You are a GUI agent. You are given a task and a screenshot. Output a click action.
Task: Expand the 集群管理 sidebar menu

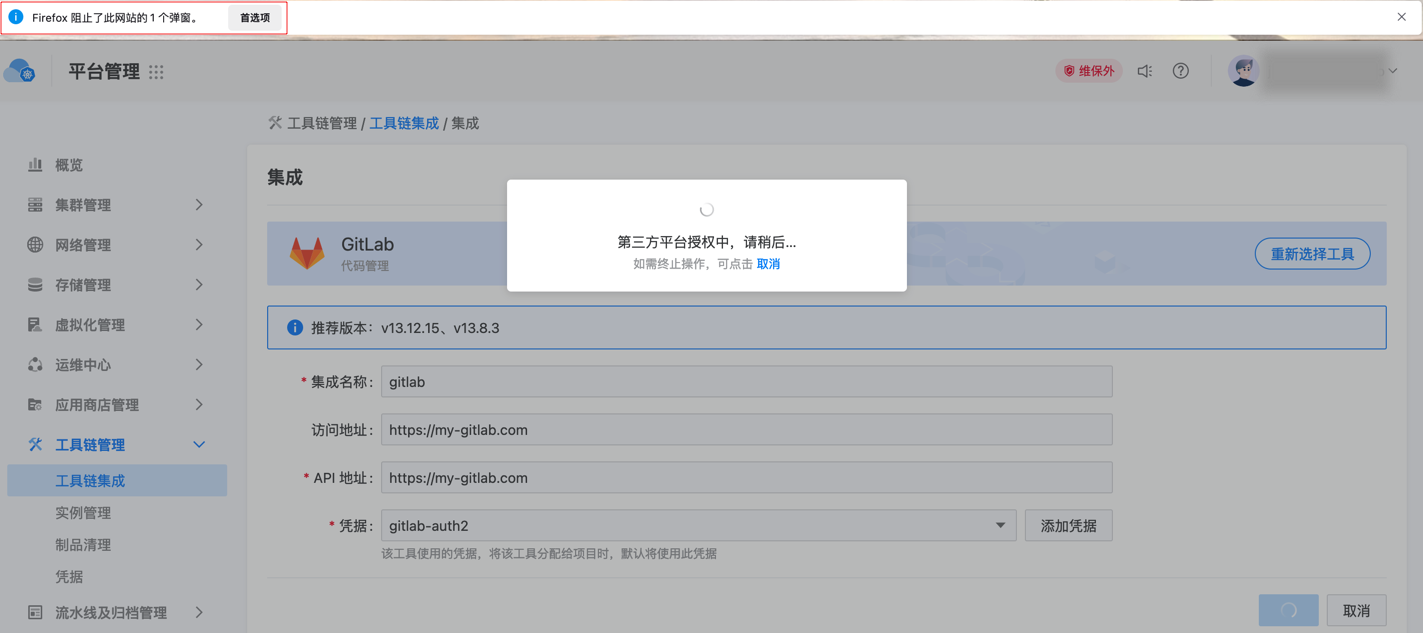coord(117,205)
